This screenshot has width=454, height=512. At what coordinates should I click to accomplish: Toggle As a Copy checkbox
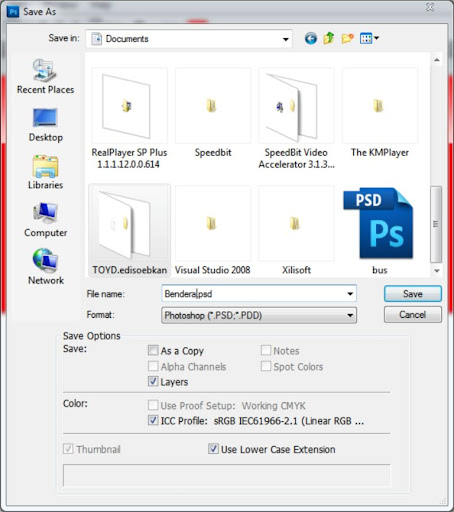click(153, 350)
